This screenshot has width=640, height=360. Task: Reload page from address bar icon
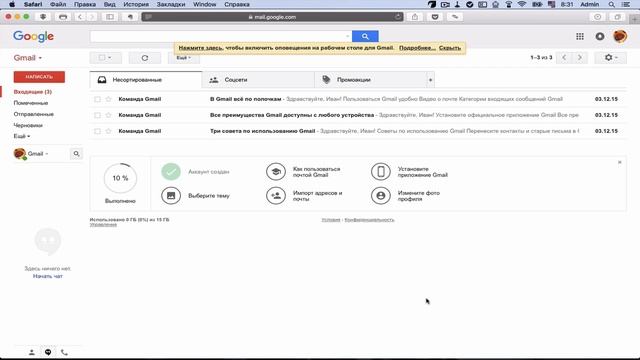click(x=398, y=17)
